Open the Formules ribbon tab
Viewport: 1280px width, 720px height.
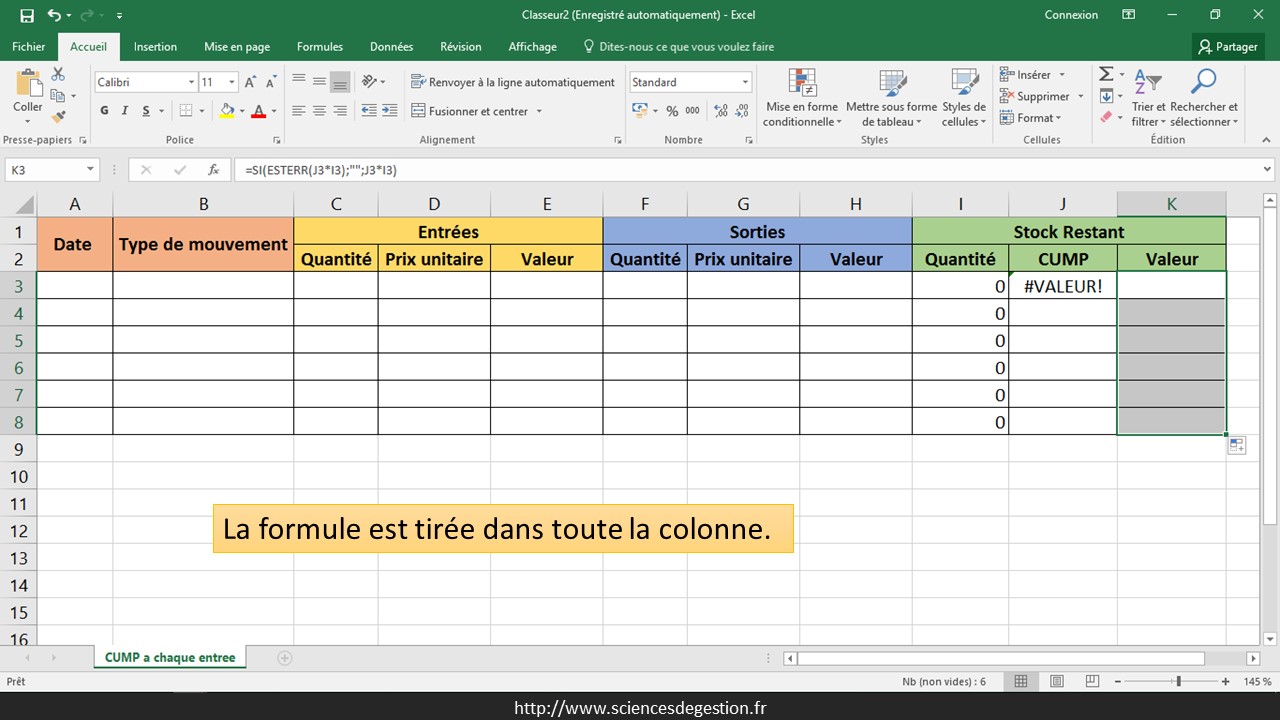[319, 47]
